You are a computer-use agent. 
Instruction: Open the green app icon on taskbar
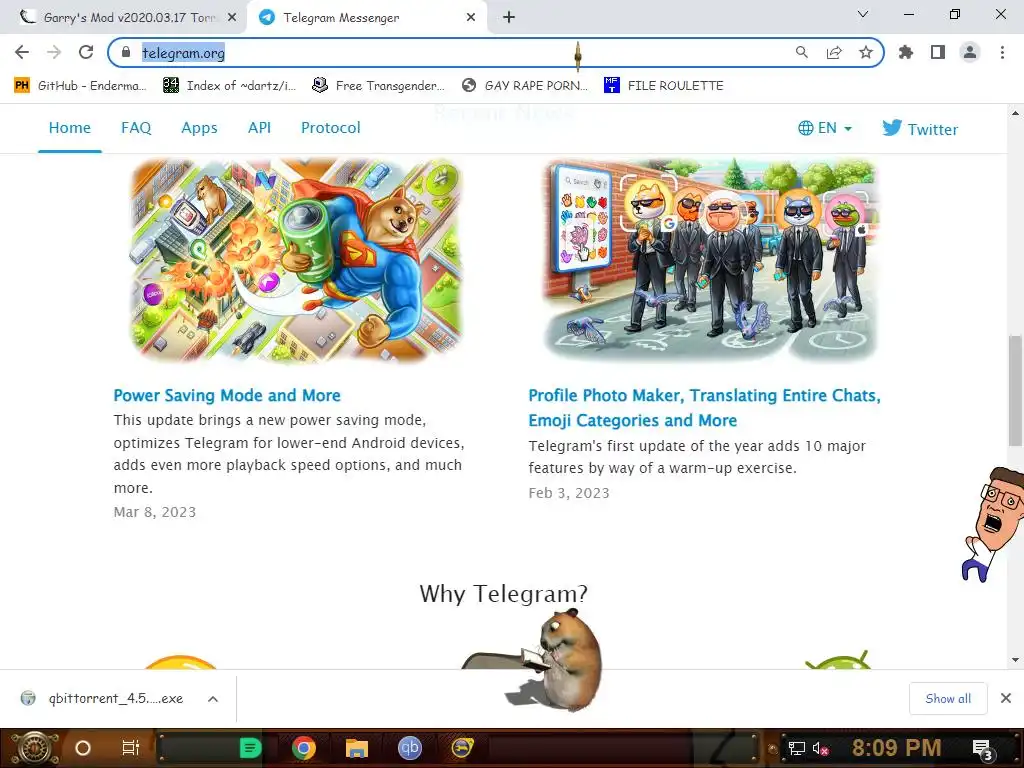pos(249,748)
